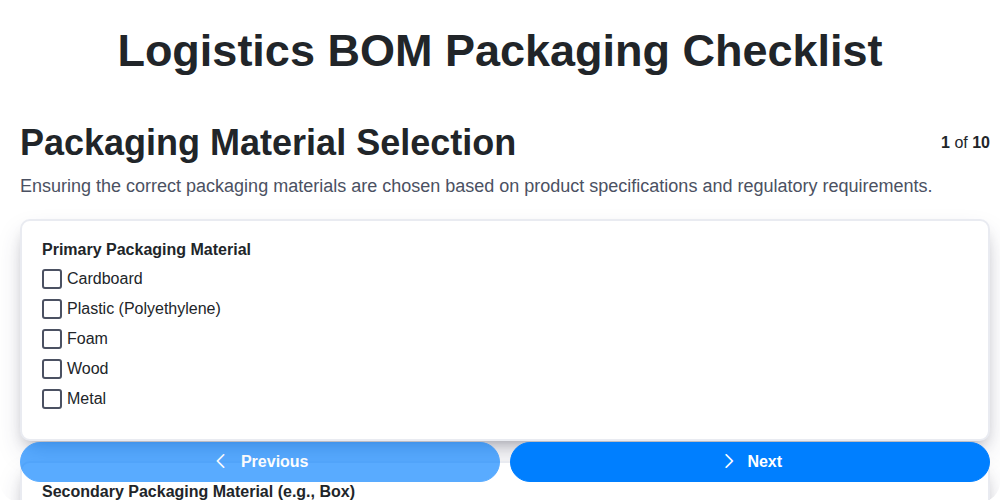Go to the Next checklist step
Viewport: 1000px width, 500px height.
[x=750, y=461]
